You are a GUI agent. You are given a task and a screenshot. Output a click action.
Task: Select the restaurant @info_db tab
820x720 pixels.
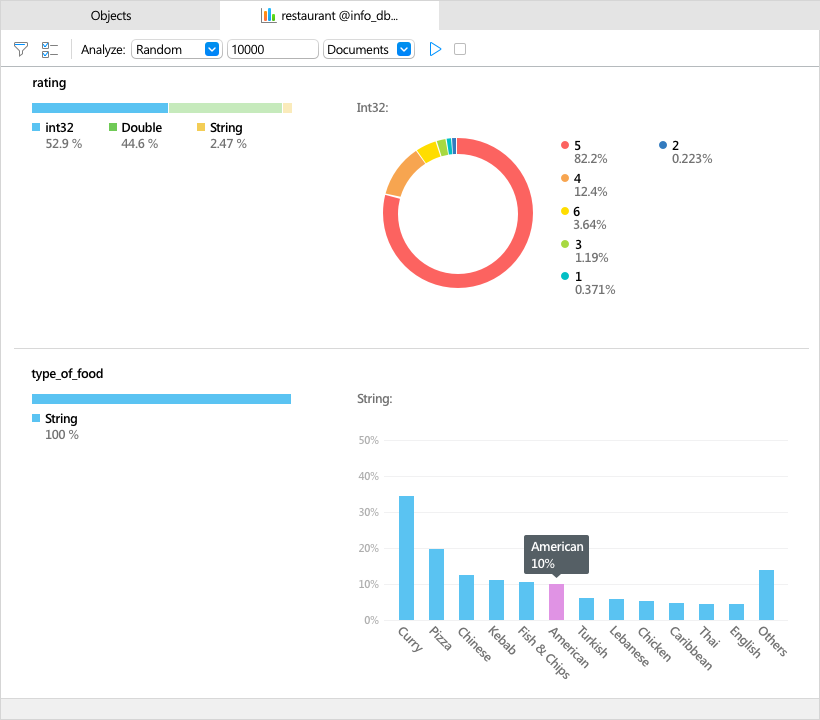click(x=329, y=16)
